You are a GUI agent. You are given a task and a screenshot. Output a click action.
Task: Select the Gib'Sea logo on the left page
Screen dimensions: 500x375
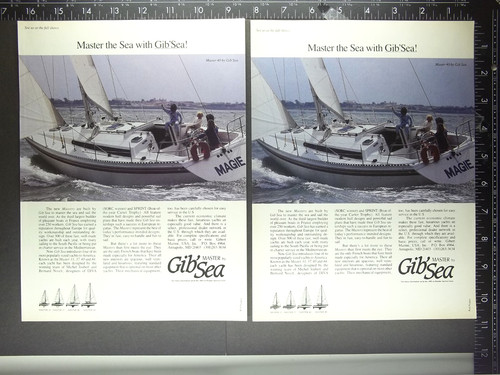196,267
